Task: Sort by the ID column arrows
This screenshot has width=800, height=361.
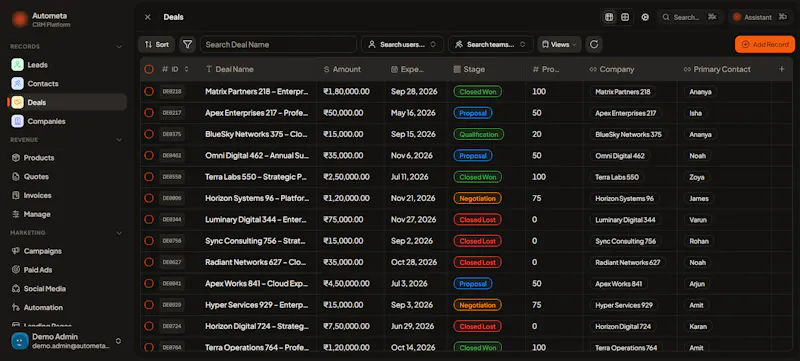Action: 186,69
